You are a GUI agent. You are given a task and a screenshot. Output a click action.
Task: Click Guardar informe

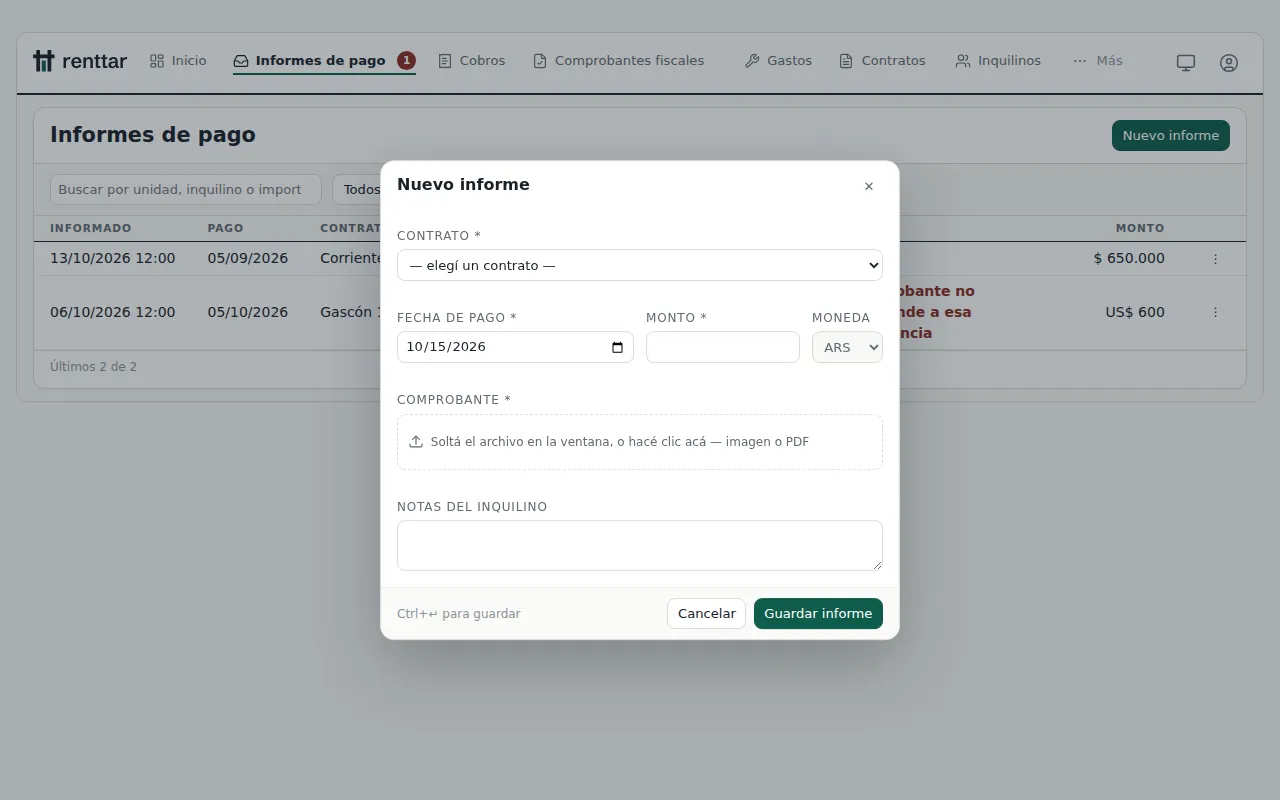pos(818,613)
